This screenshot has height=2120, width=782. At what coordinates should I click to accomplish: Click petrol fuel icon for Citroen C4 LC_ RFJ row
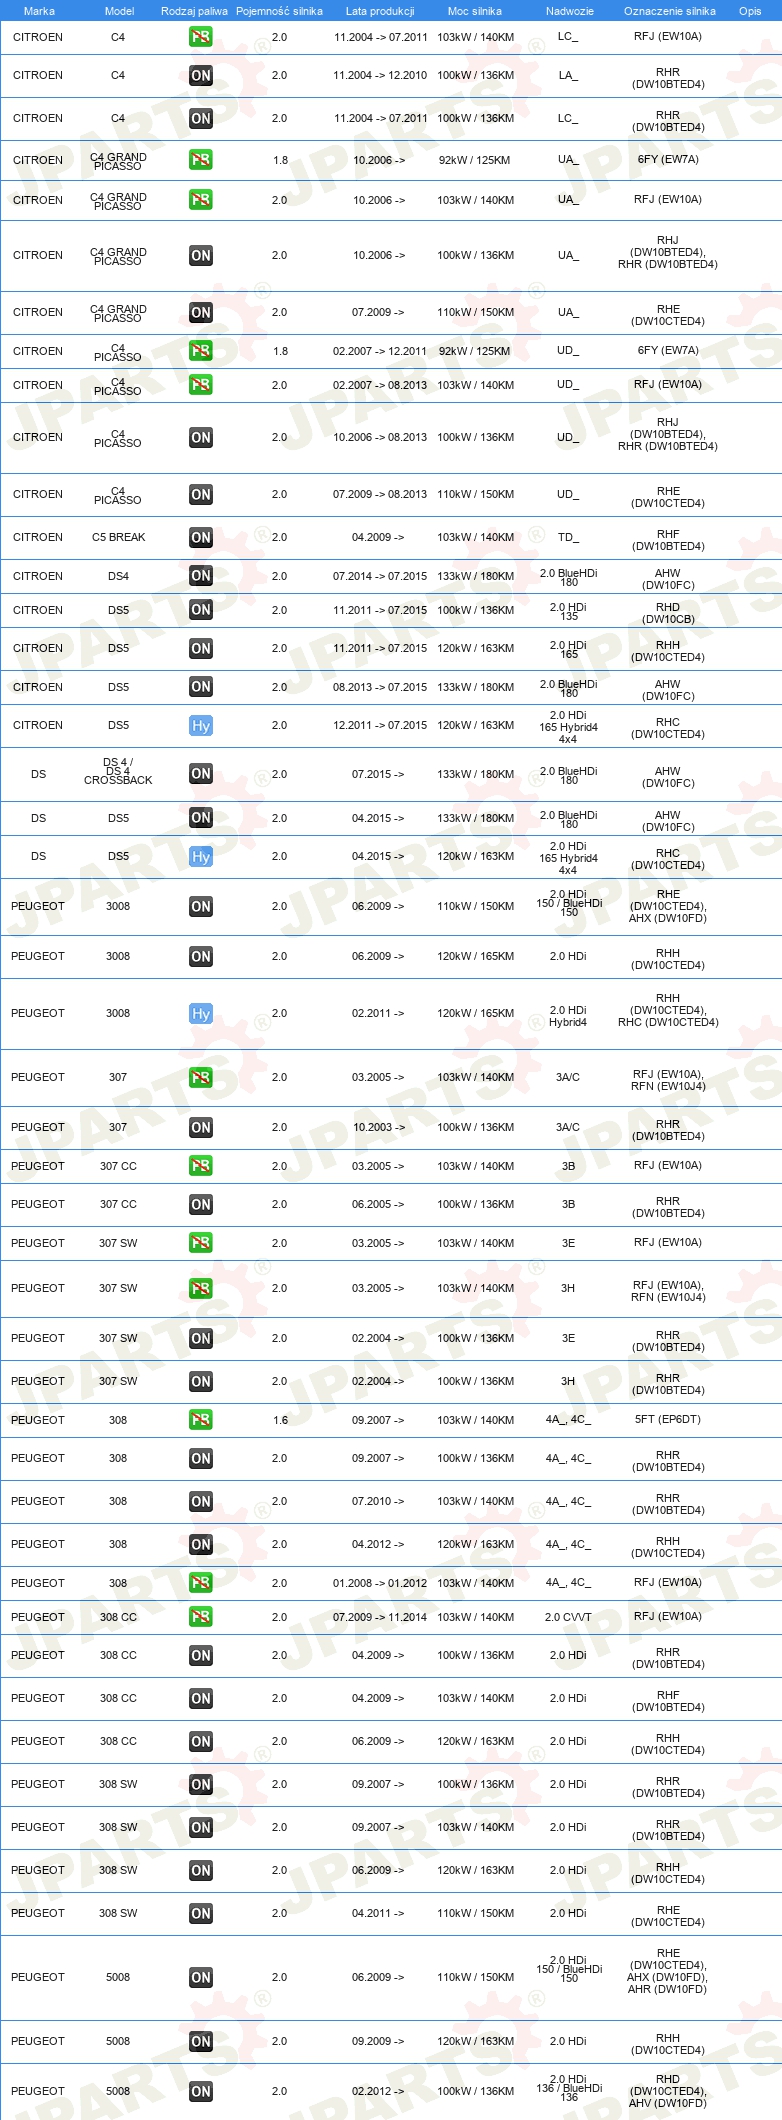point(201,37)
